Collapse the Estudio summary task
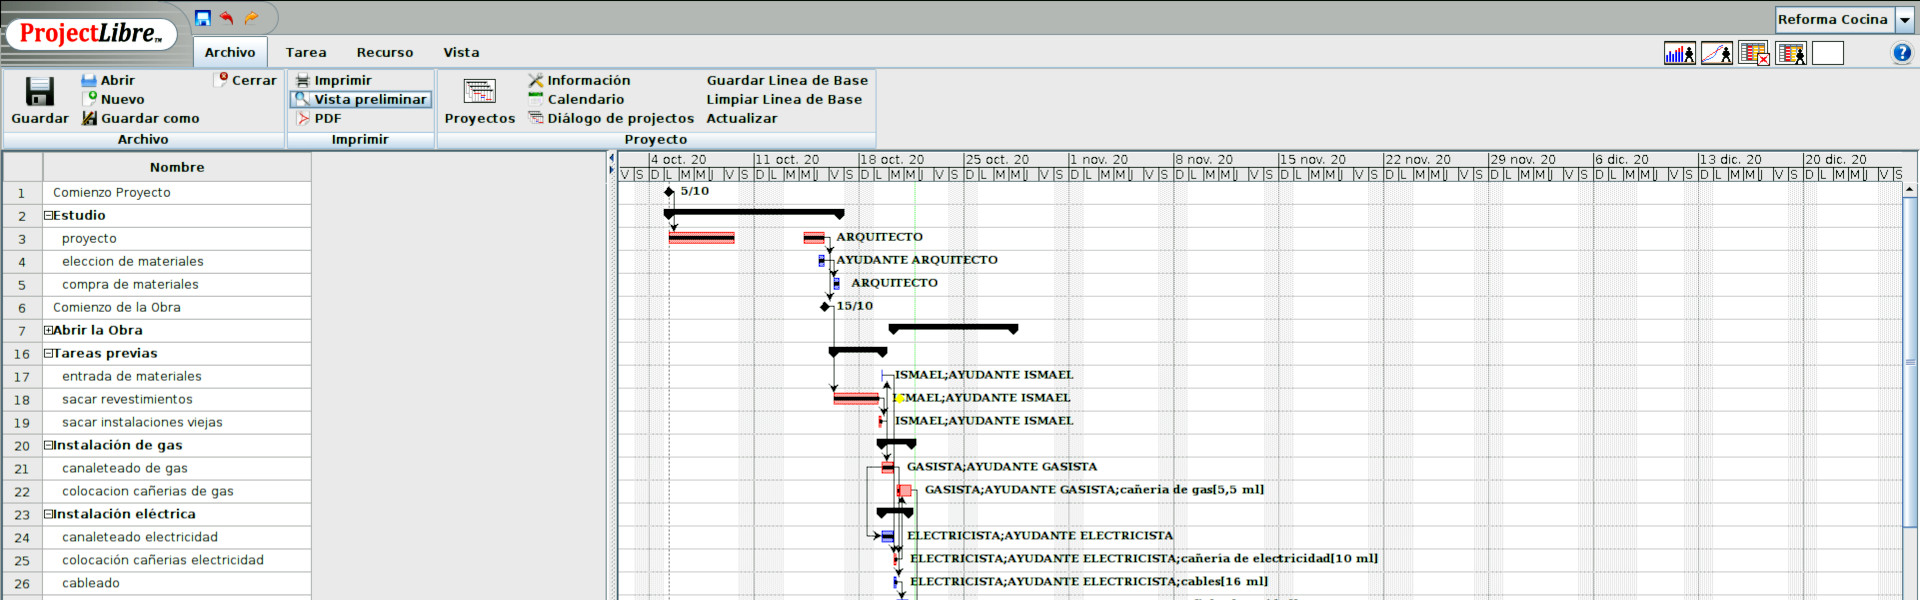Viewport: 1920px width, 600px height. click(x=48, y=215)
